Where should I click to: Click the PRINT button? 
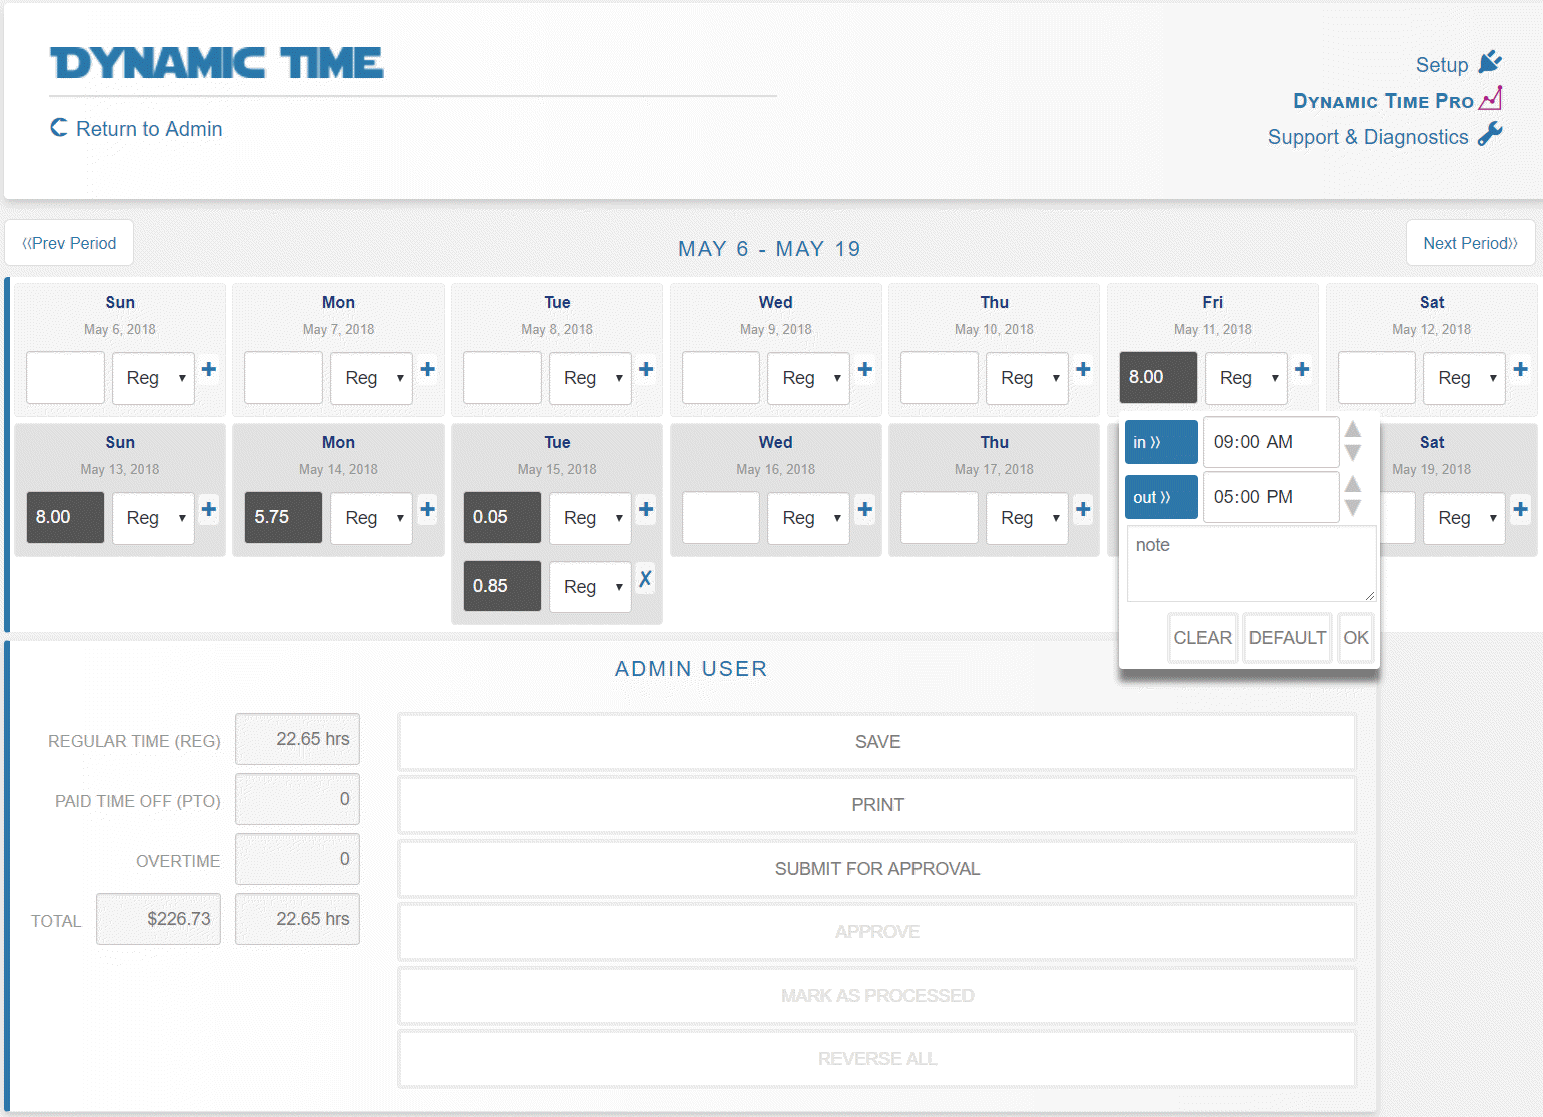tap(877, 805)
